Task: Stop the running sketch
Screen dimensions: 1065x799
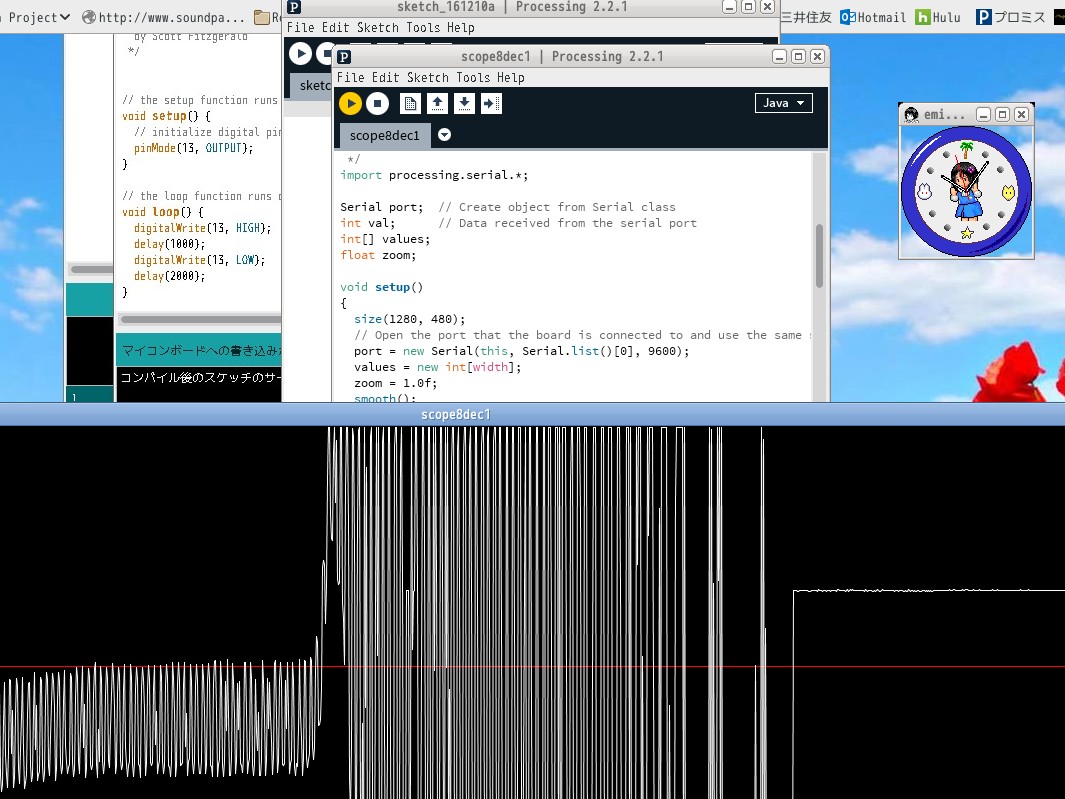Action: (x=378, y=103)
